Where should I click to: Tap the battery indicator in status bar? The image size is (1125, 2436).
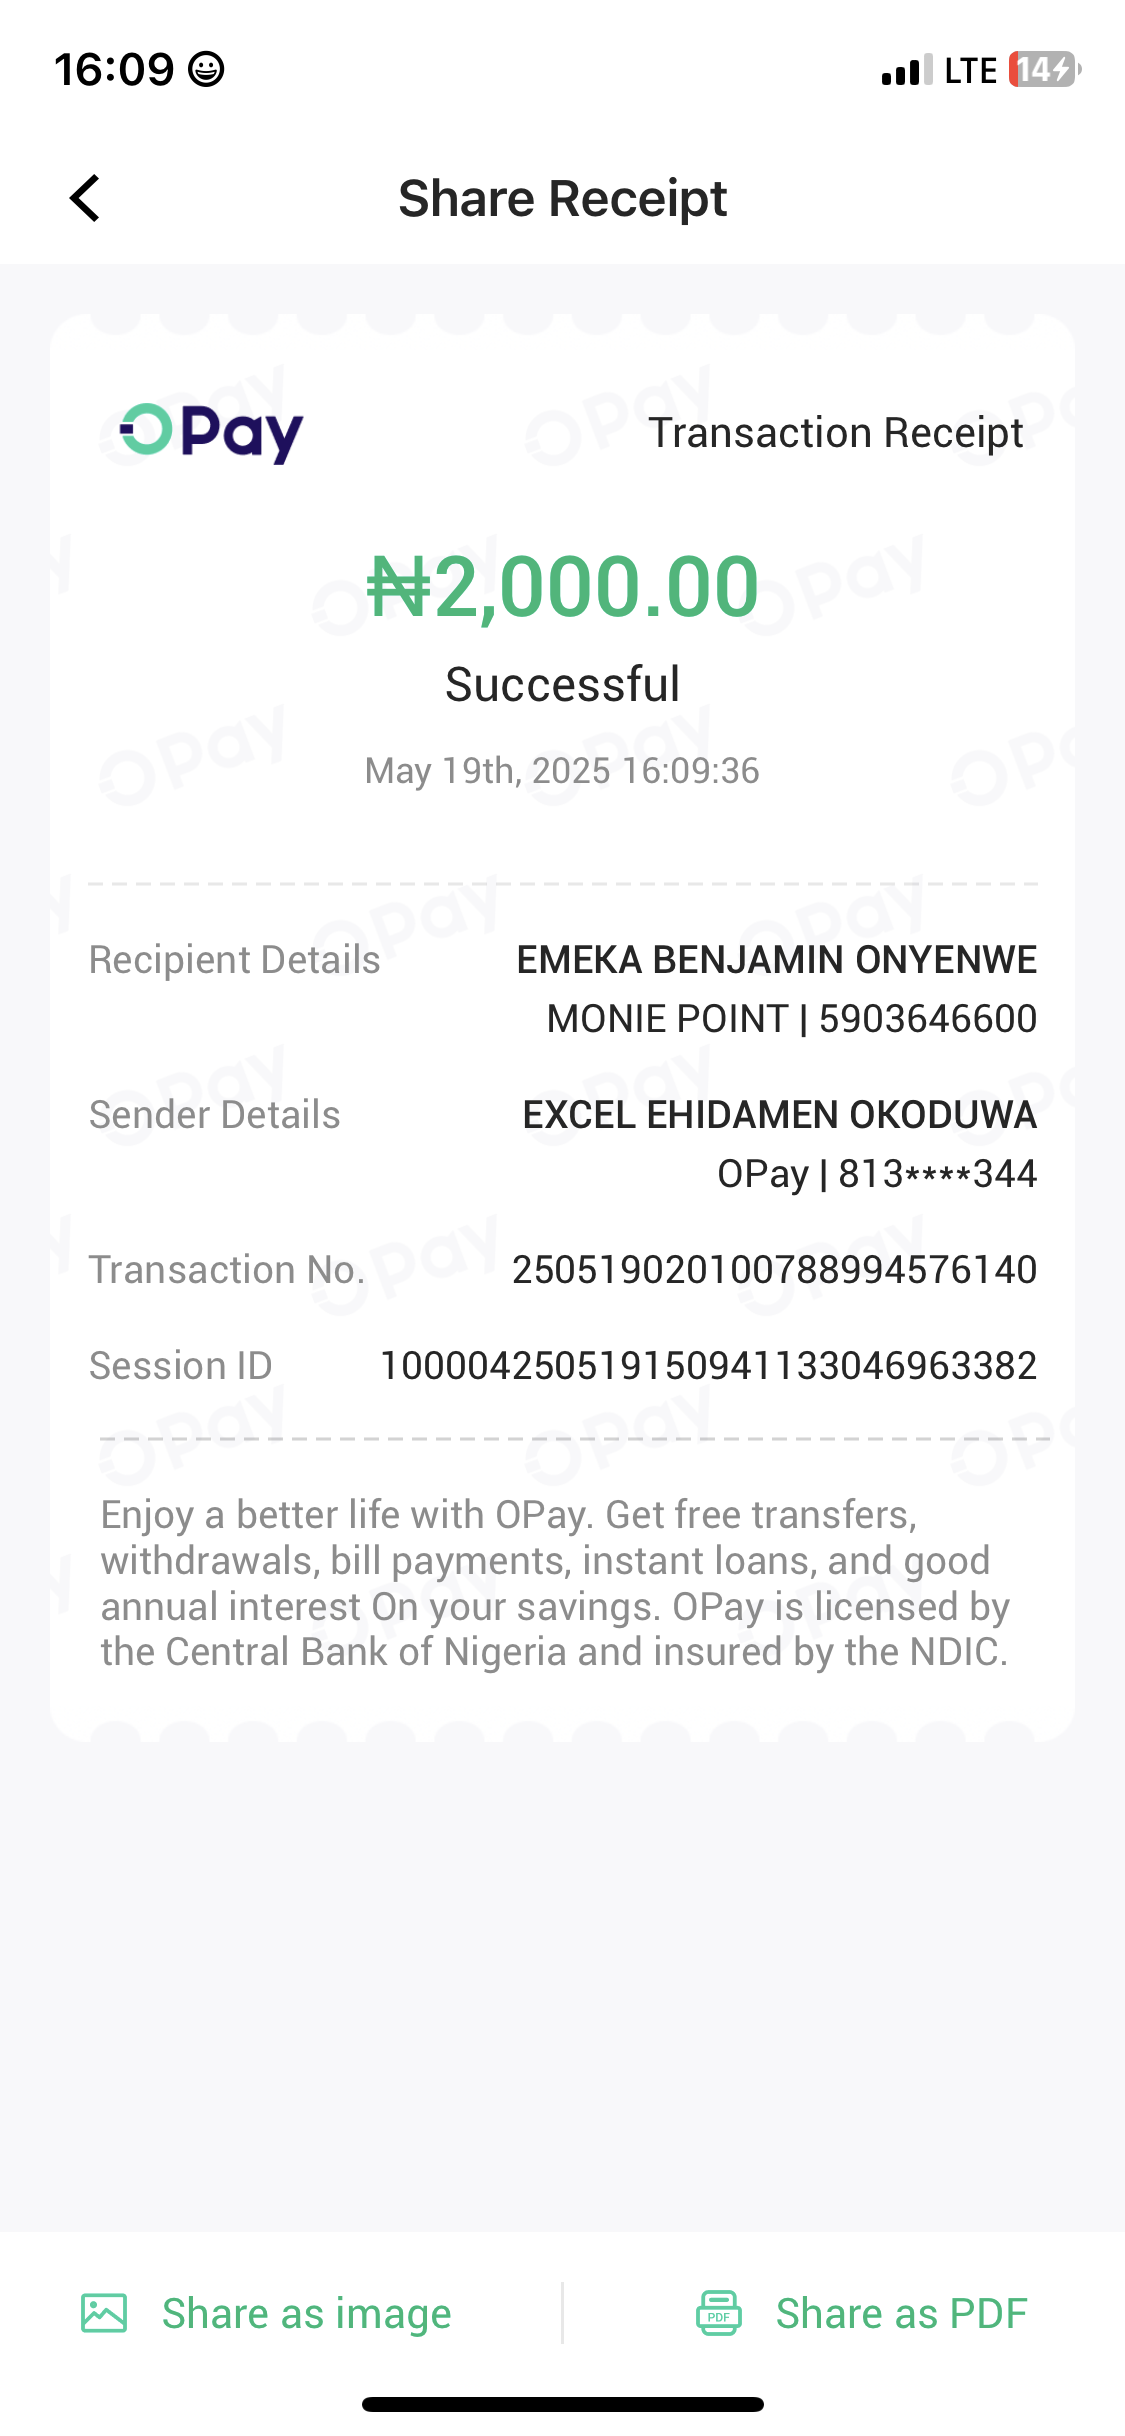click(x=1044, y=70)
